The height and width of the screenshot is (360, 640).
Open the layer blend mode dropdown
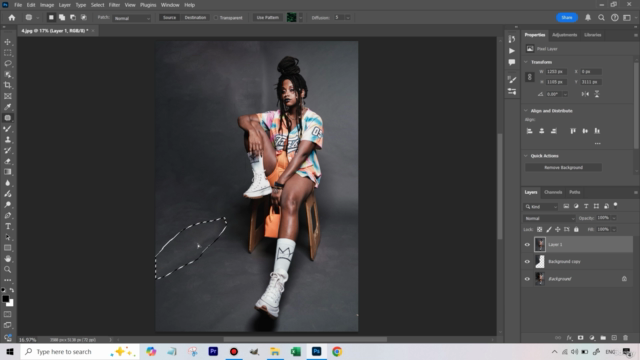pyautogui.click(x=549, y=218)
